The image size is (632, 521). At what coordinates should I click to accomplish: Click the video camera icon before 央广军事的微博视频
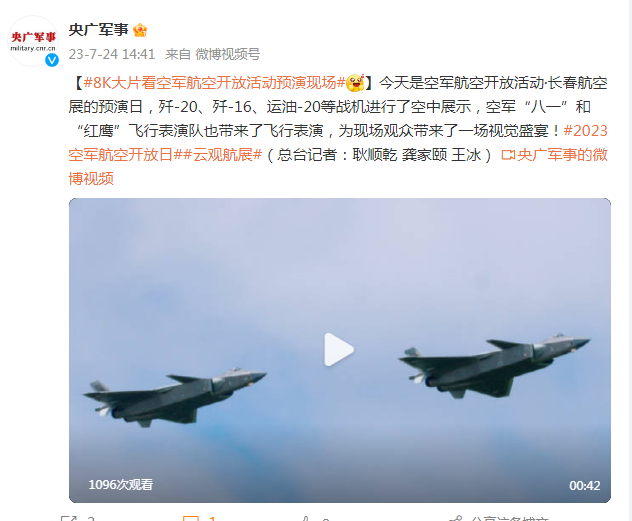508,155
